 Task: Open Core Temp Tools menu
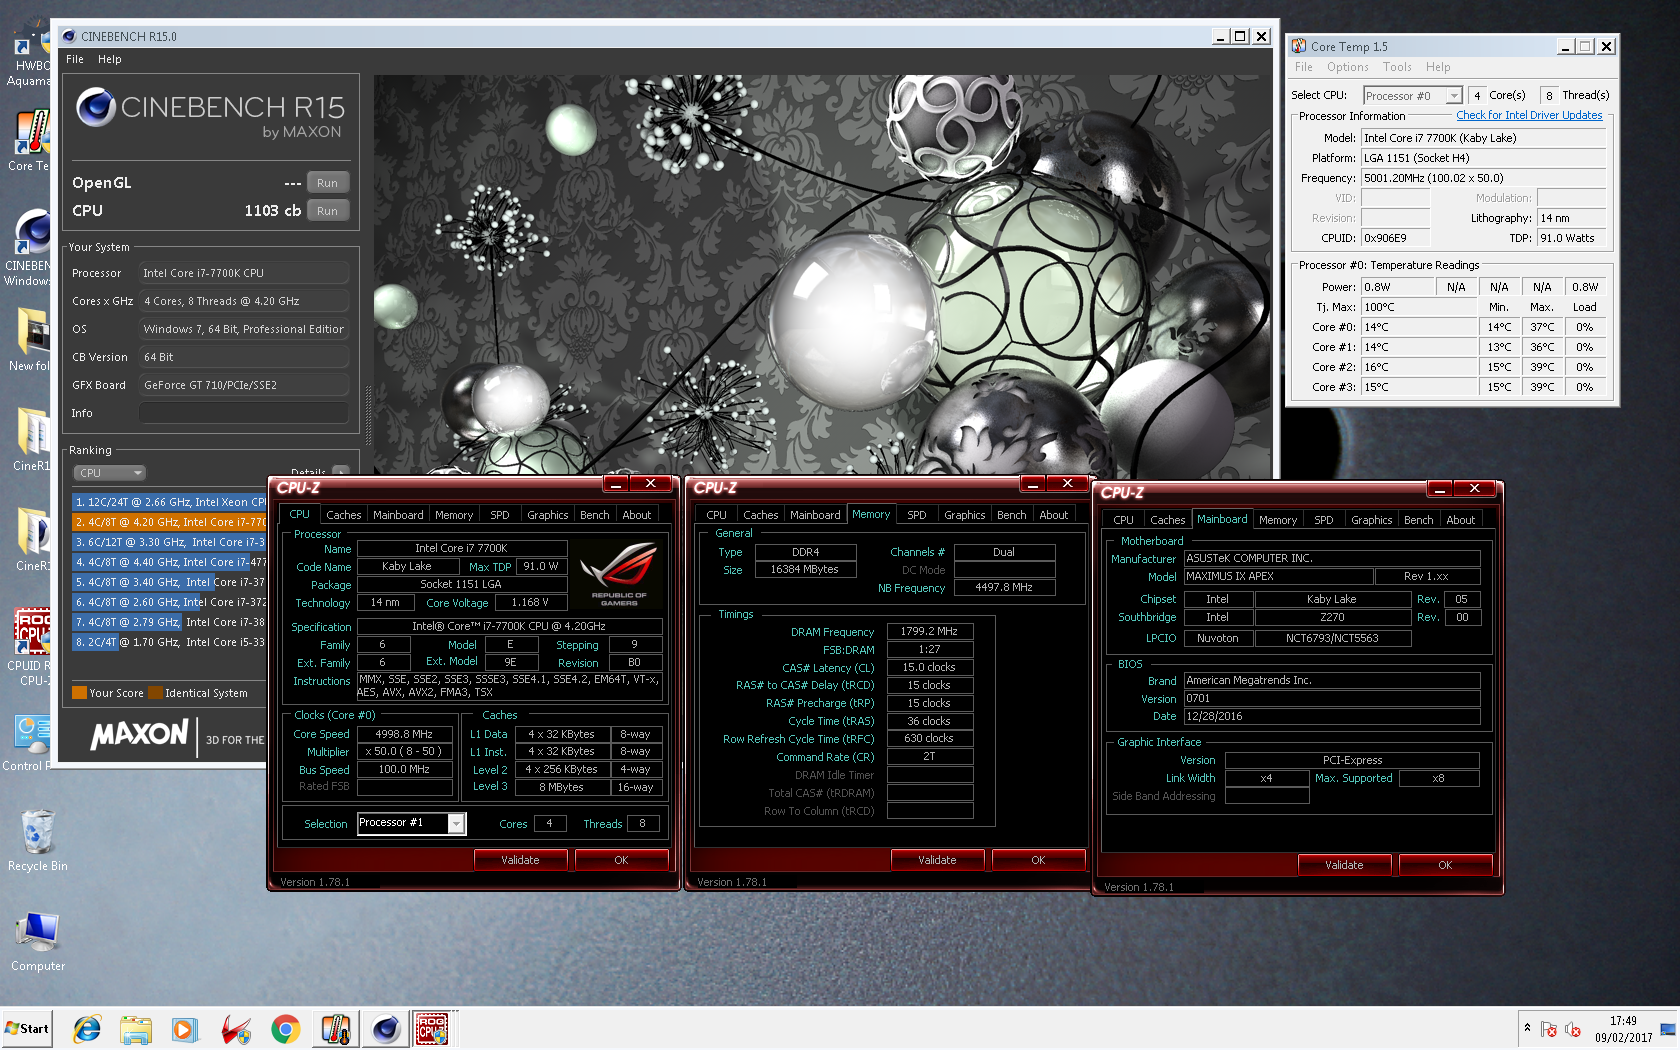click(1397, 67)
